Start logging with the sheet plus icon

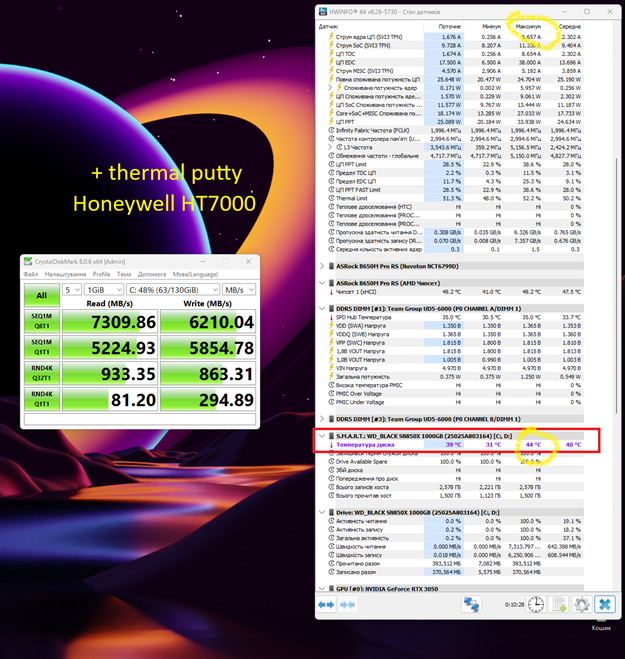click(559, 605)
